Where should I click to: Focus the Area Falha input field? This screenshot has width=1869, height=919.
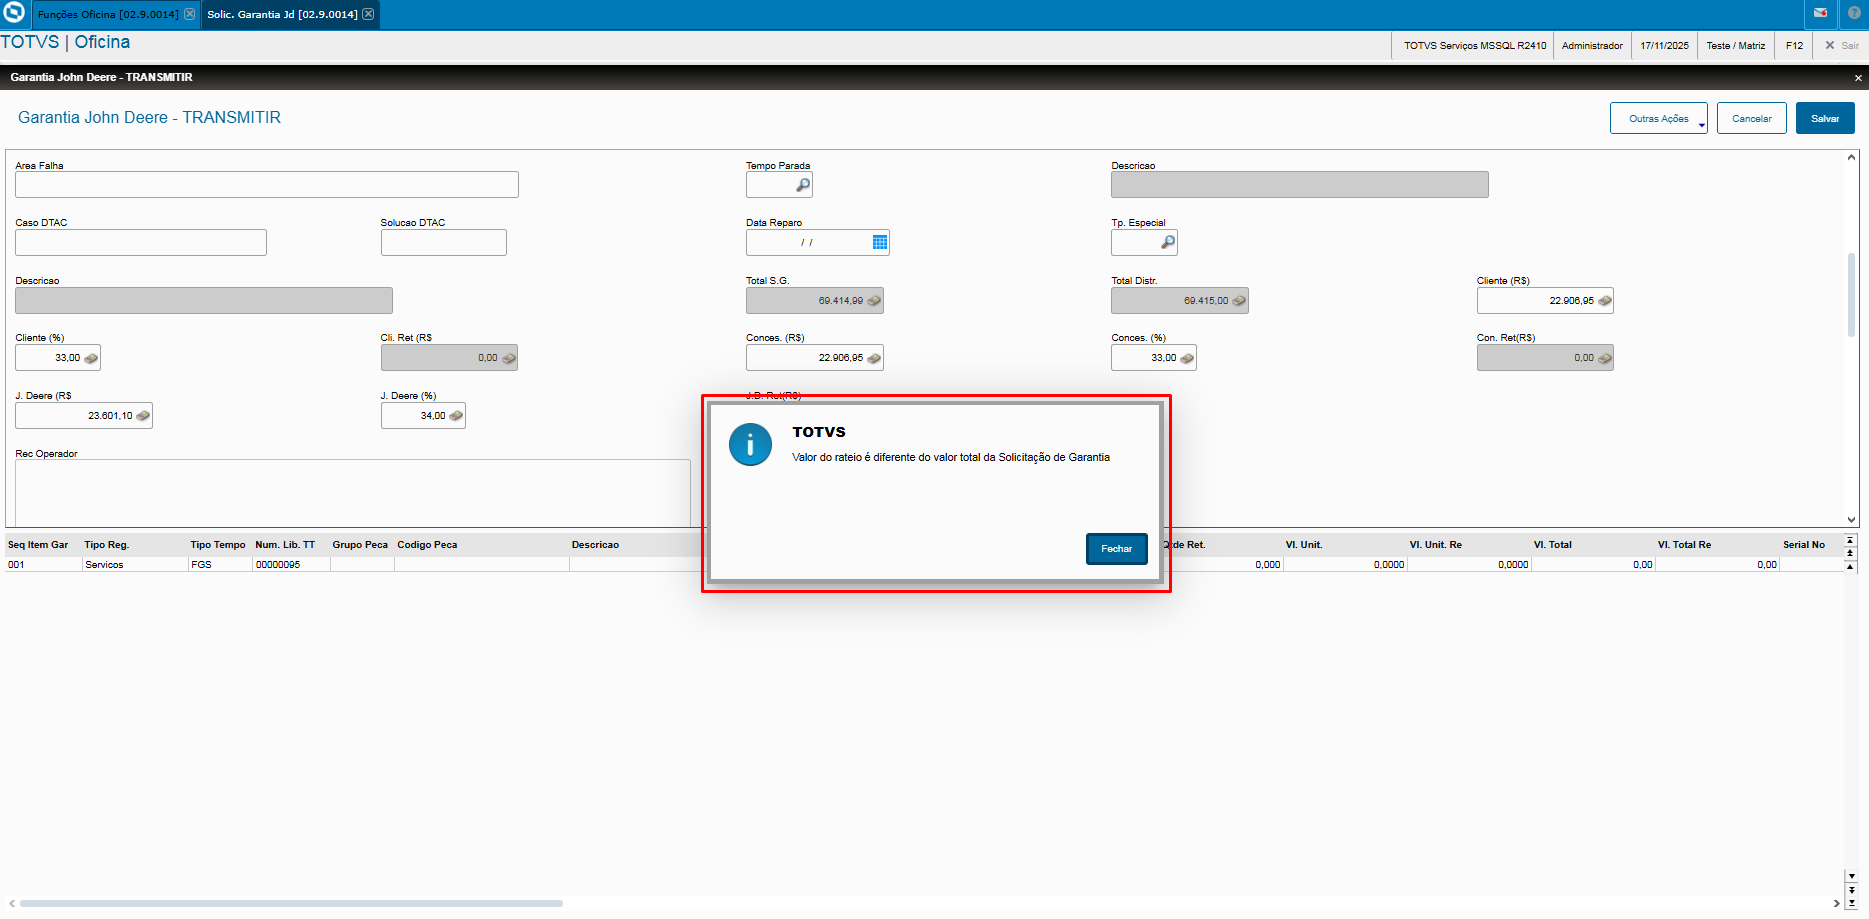[x=267, y=185]
